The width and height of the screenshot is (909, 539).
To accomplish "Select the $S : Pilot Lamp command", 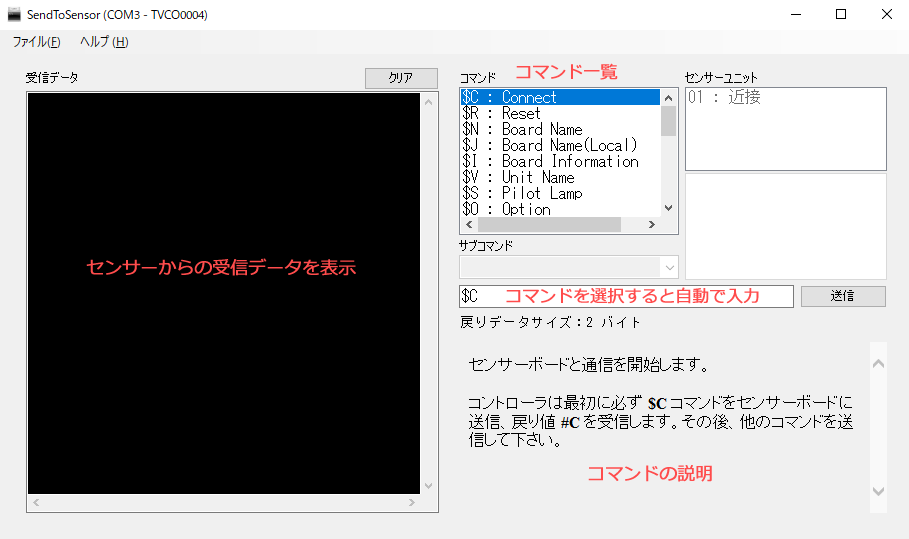I will (x=561, y=193).
